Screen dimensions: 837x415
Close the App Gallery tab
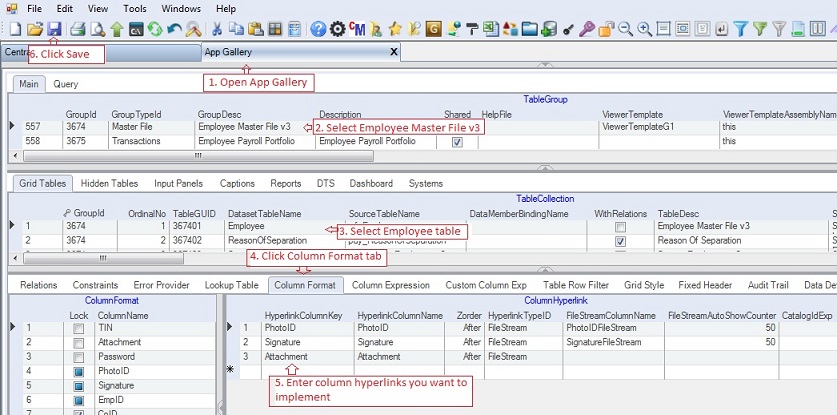[394, 52]
